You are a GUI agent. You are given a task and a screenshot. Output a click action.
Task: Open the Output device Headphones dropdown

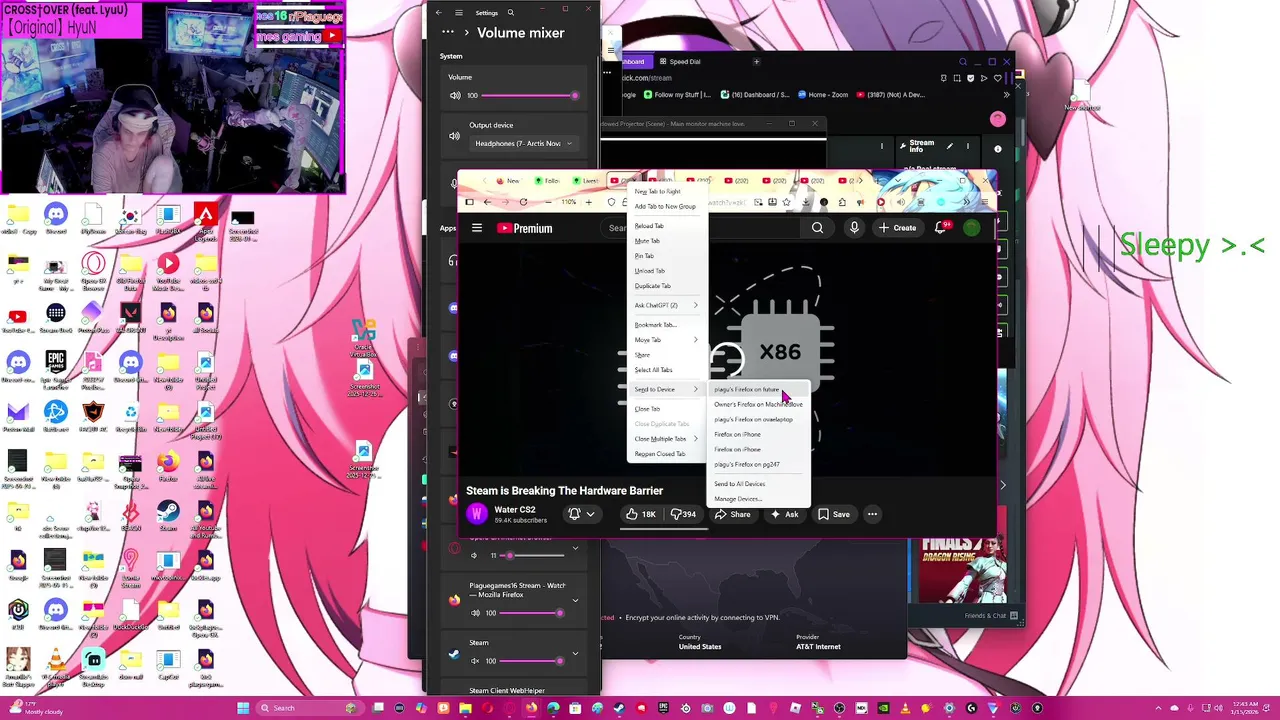(x=523, y=143)
